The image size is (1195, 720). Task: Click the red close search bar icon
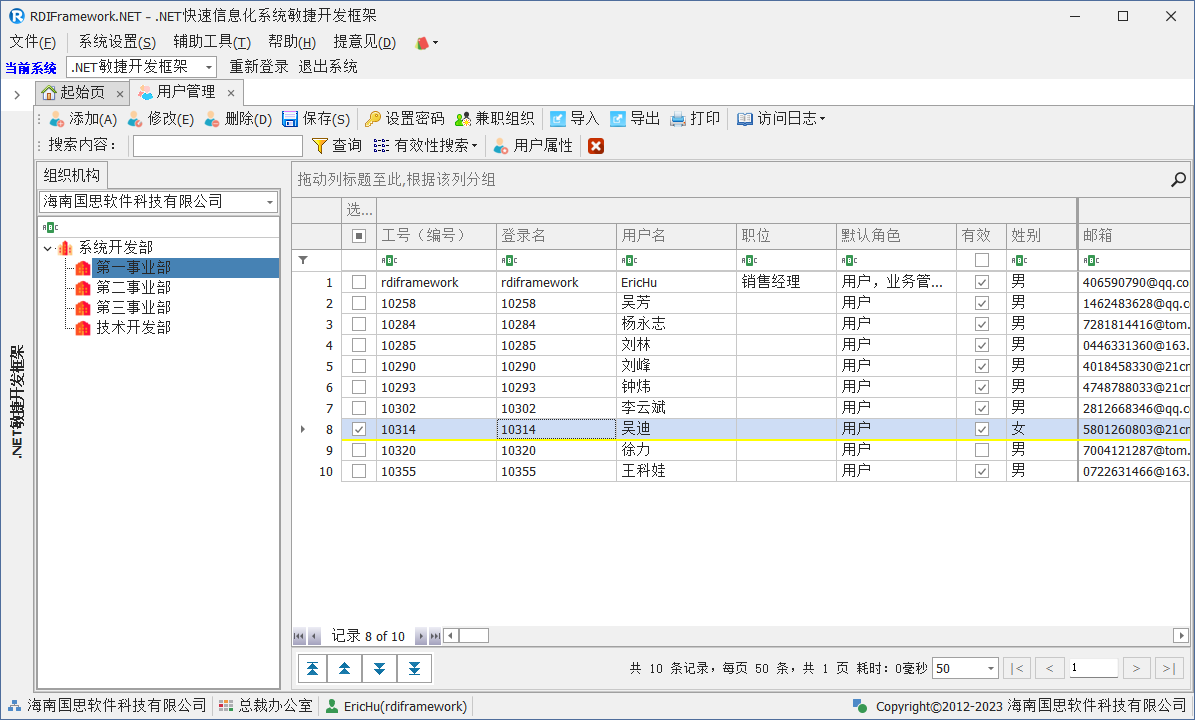tap(596, 146)
